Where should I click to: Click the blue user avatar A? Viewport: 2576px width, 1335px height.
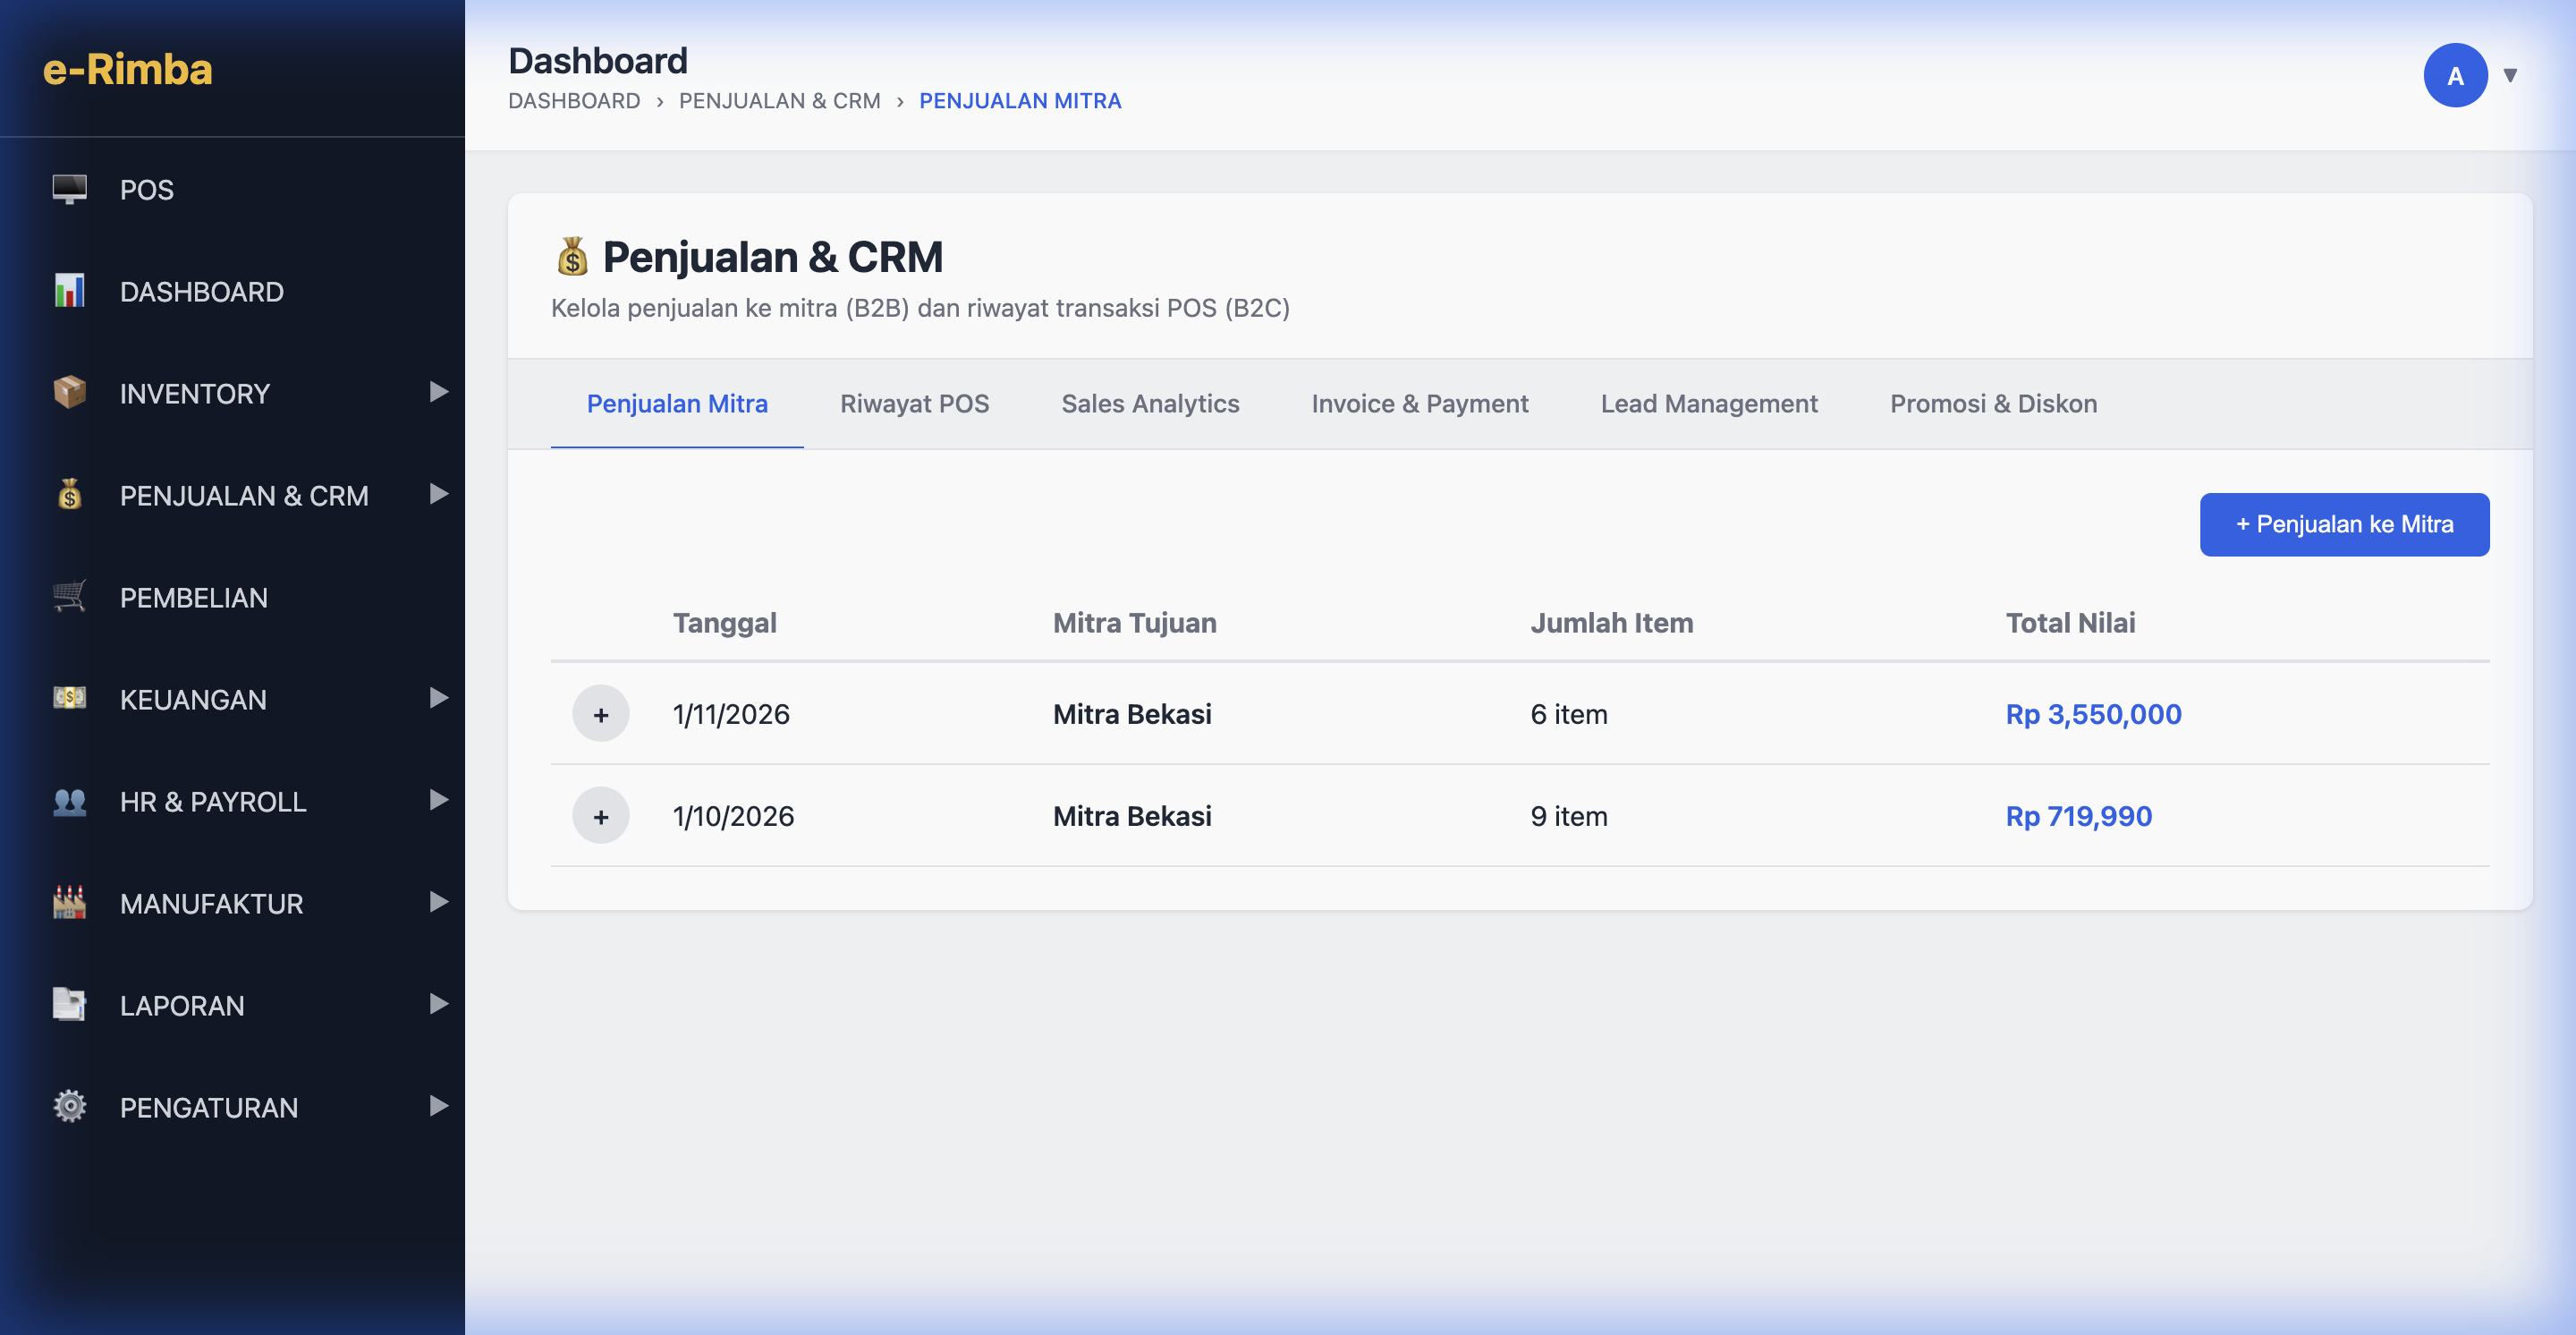pyautogui.click(x=2454, y=75)
